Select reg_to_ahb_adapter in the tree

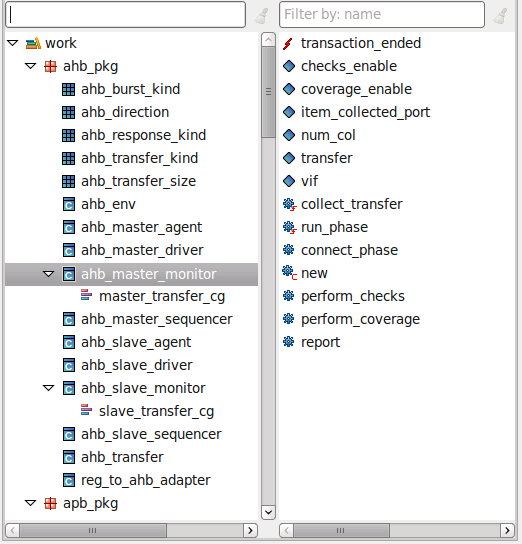coord(146,481)
